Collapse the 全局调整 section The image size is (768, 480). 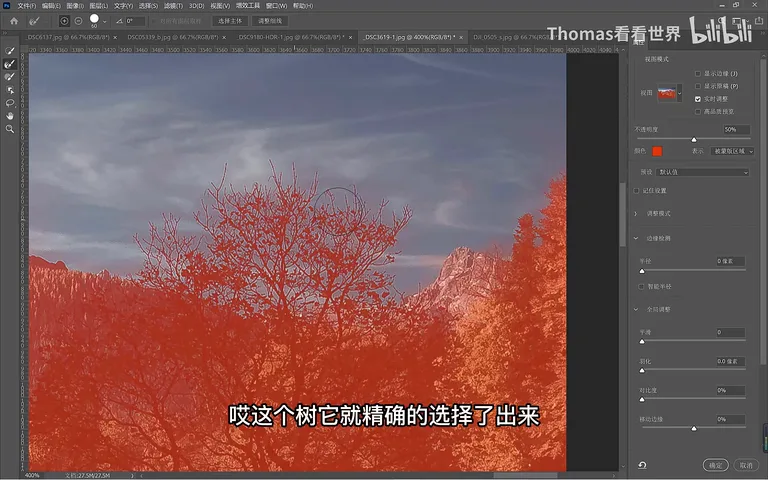pyautogui.click(x=636, y=310)
